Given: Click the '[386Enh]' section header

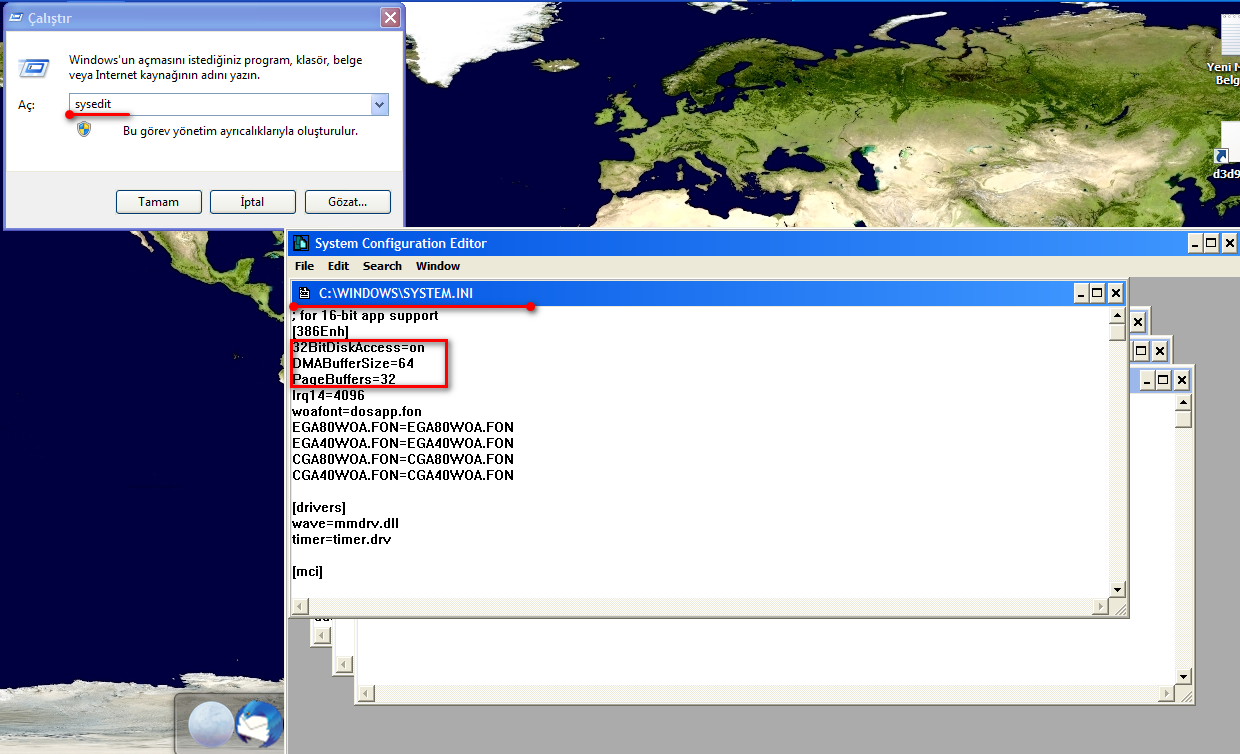Looking at the screenshot, I should (x=320, y=331).
